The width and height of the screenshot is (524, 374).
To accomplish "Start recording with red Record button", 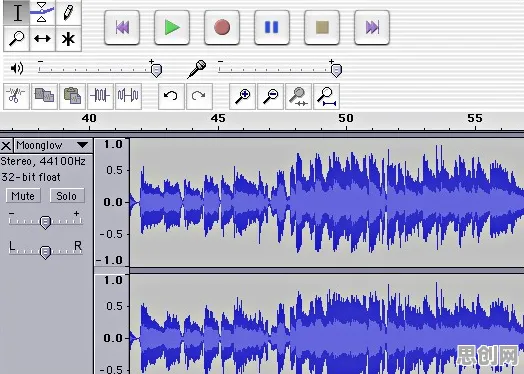I will pos(222,27).
